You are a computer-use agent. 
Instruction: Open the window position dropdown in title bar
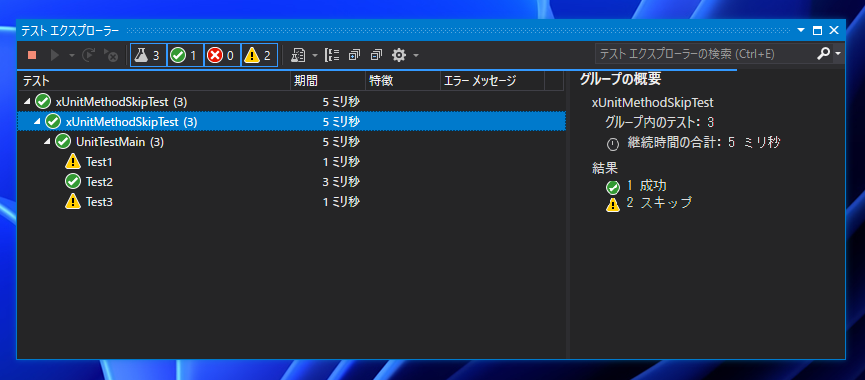(802, 30)
